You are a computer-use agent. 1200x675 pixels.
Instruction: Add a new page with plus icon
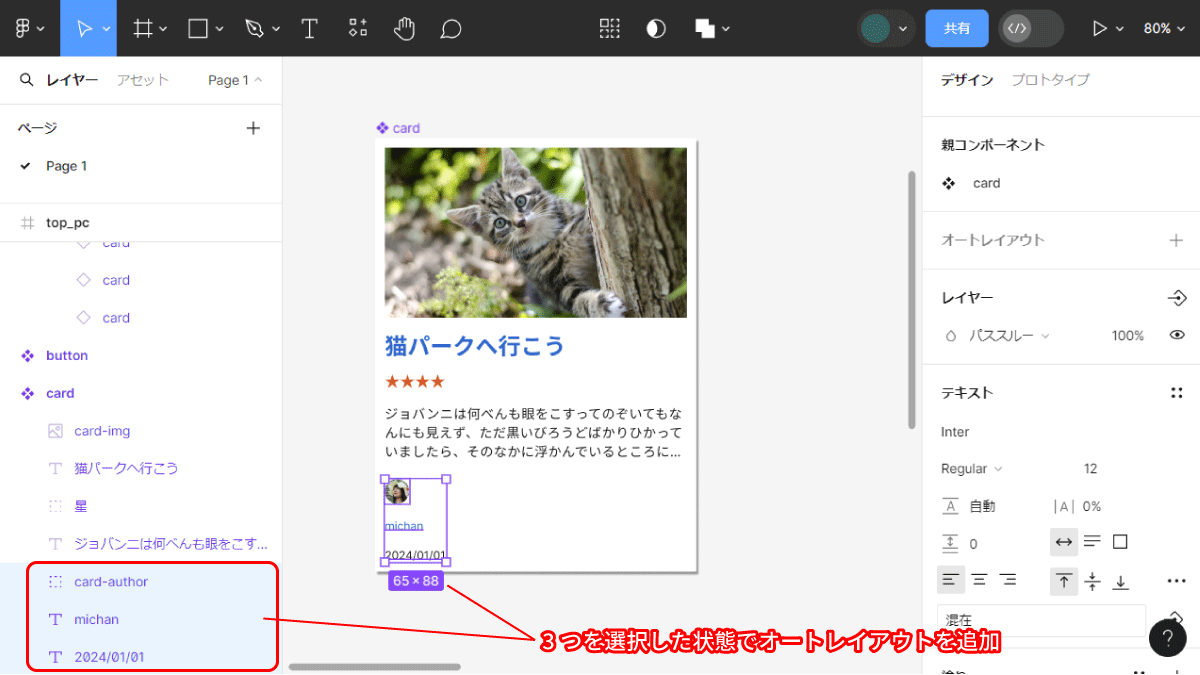point(253,128)
